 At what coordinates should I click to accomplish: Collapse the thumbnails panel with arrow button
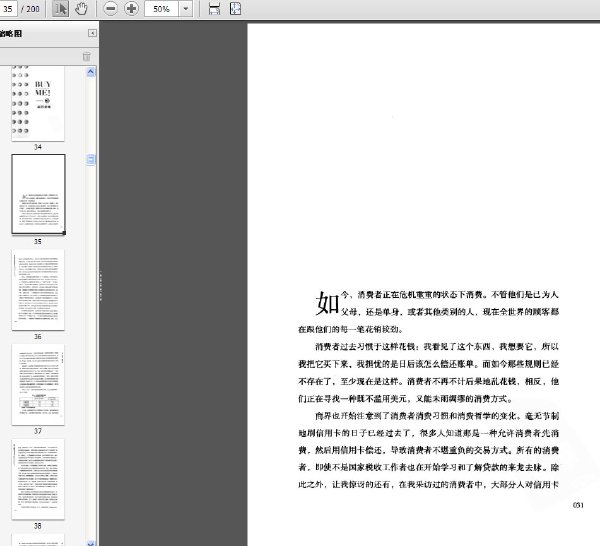click(92, 33)
